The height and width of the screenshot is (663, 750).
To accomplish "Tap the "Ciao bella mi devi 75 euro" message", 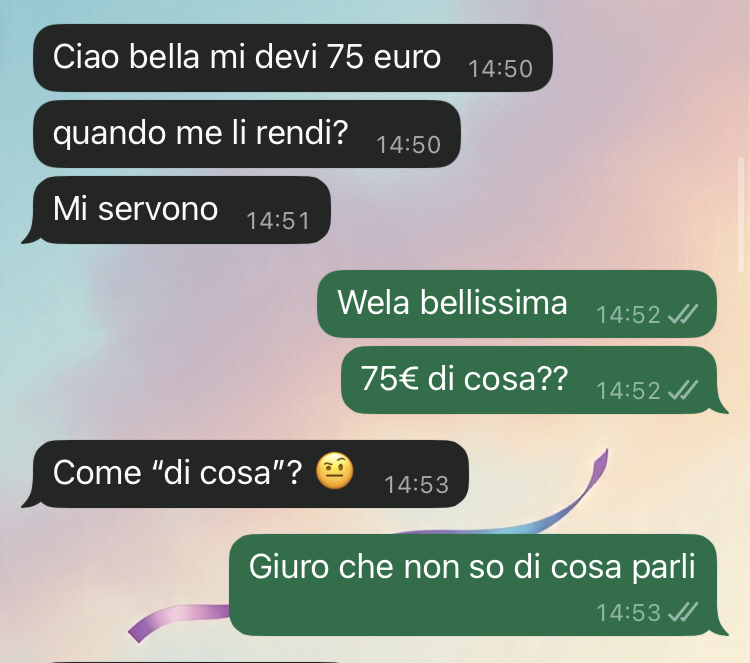I will point(293,58).
